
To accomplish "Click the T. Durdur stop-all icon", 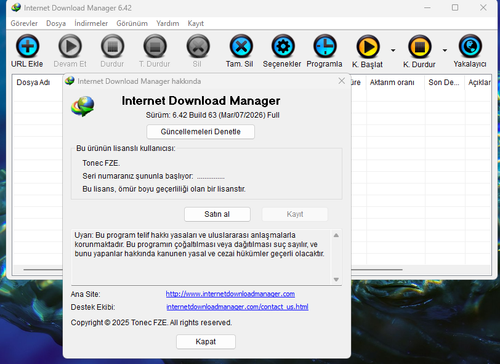I will tap(155, 46).
